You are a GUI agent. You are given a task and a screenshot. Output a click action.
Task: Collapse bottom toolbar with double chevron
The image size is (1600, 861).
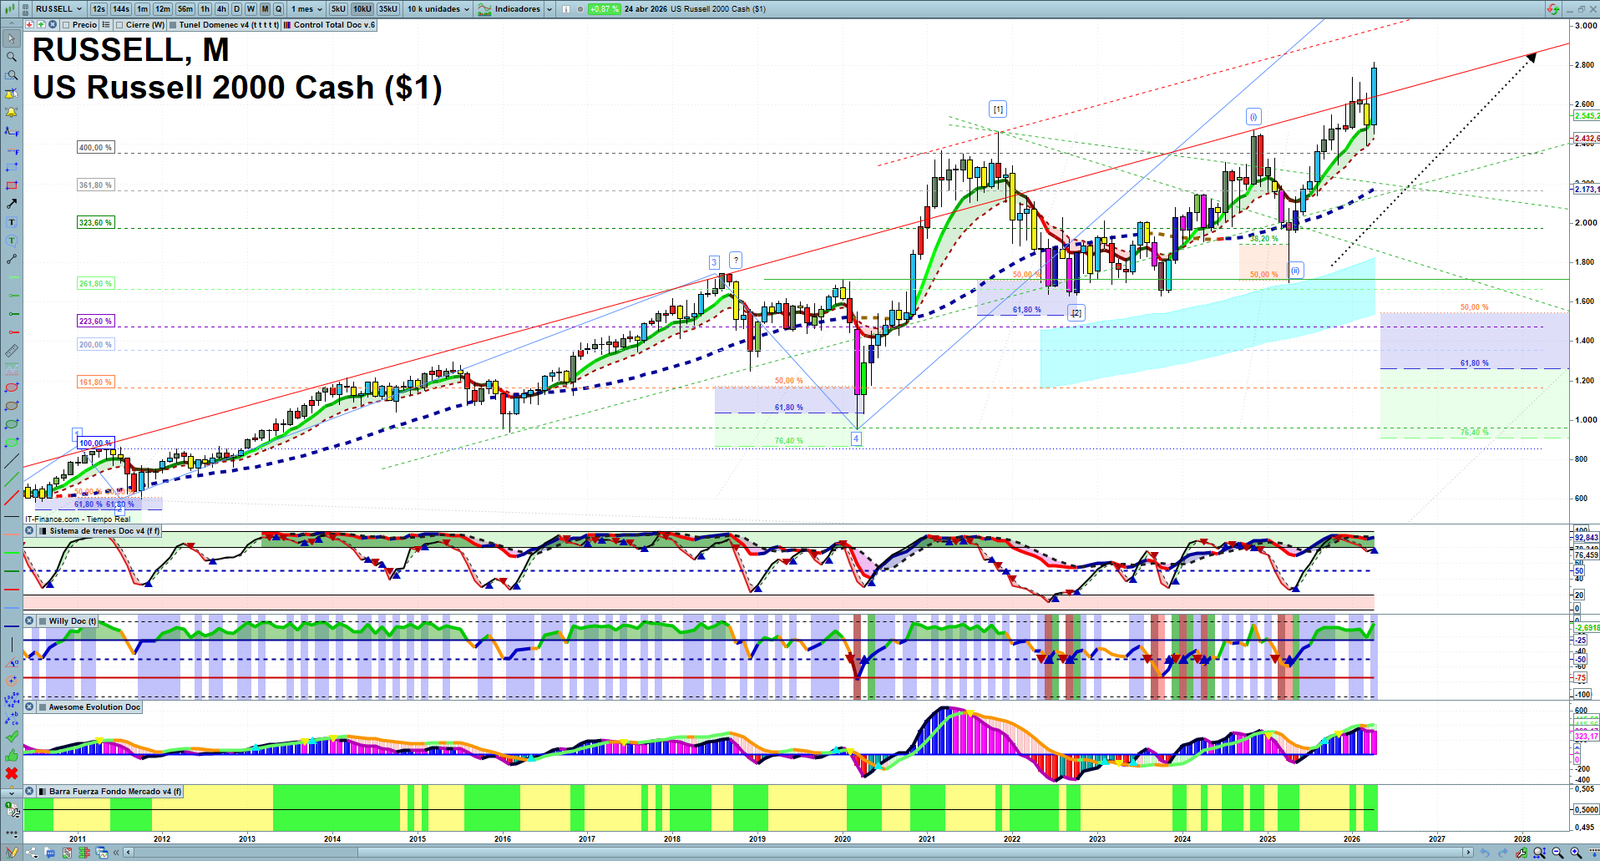tap(116, 853)
